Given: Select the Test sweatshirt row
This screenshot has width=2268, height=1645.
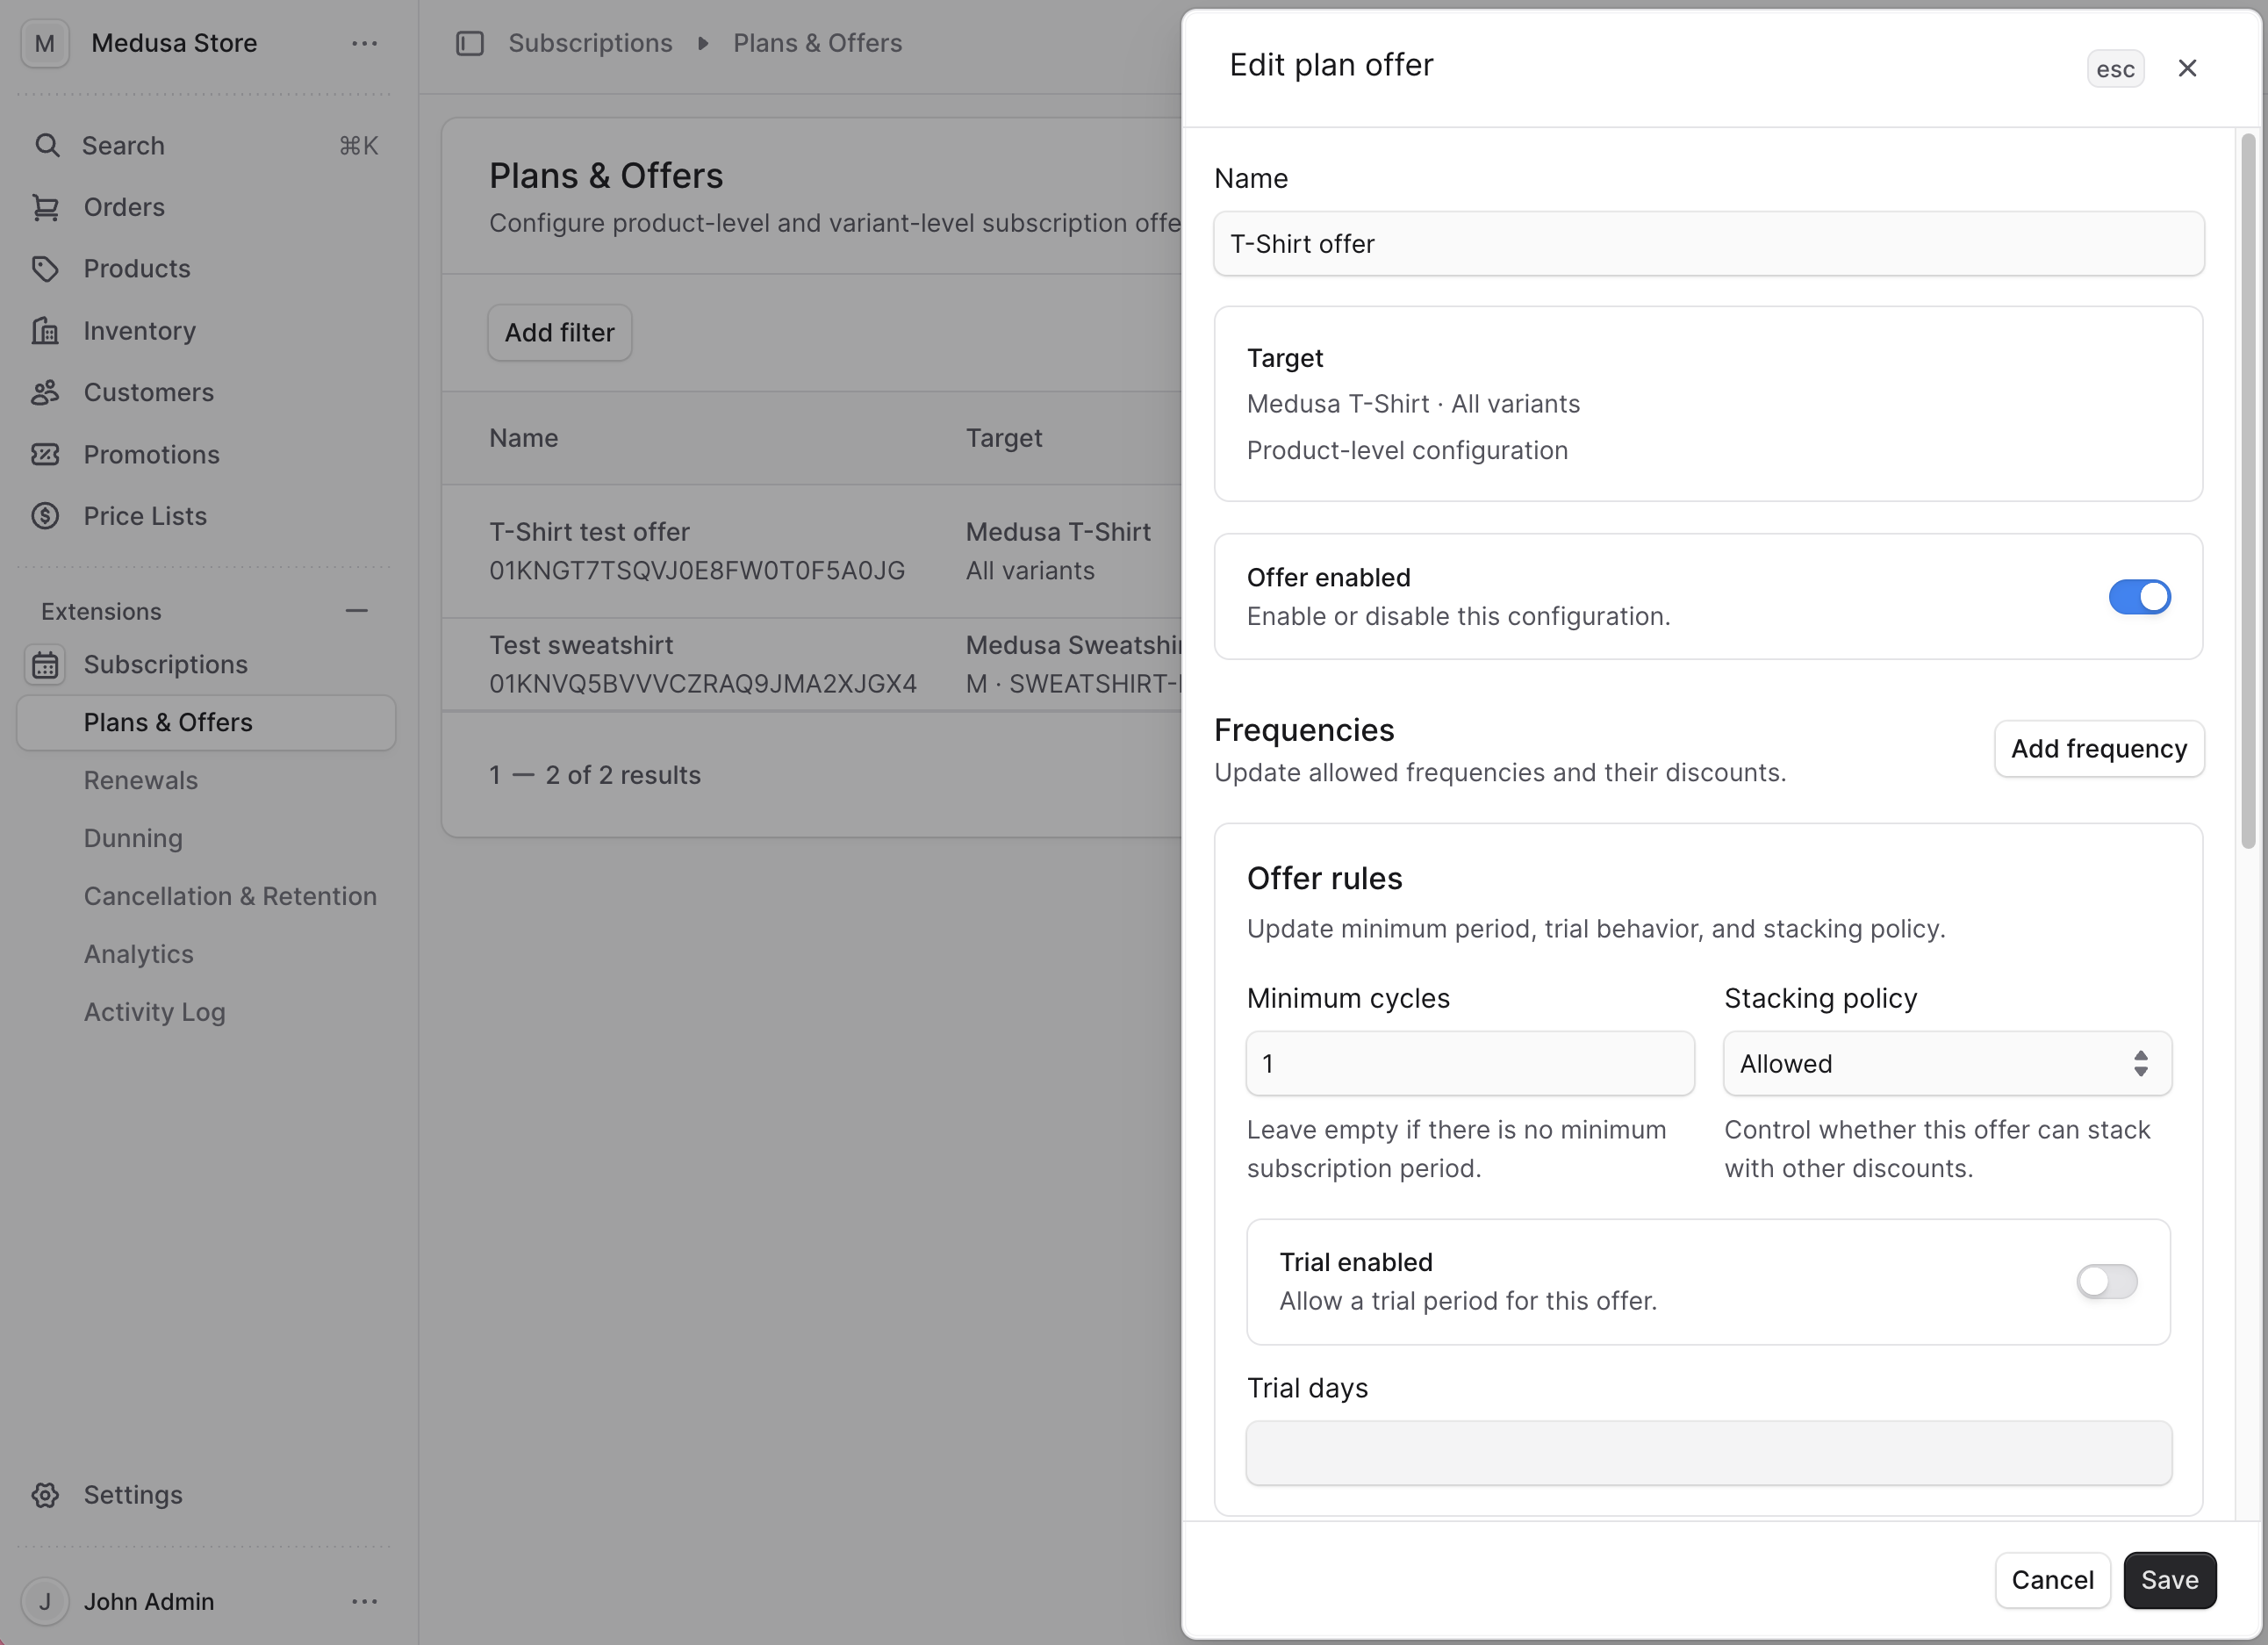Looking at the screenshot, I should (x=812, y=665).
